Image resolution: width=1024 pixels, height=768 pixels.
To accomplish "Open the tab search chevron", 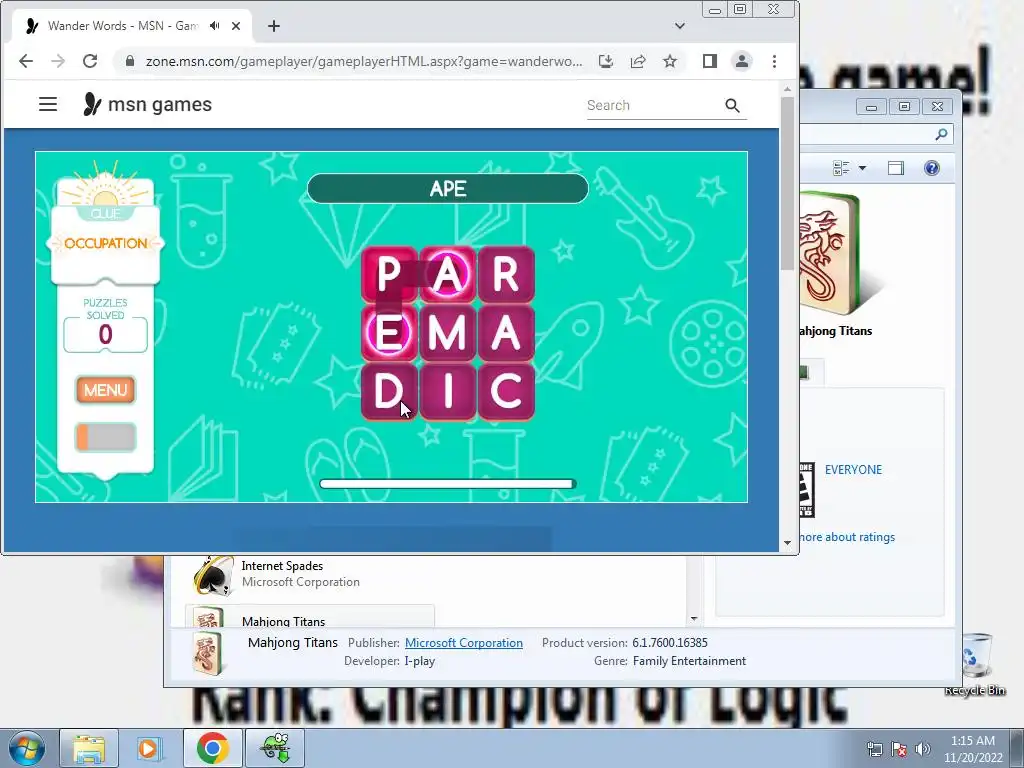I will pyautogui.click(x=680, y=25).
